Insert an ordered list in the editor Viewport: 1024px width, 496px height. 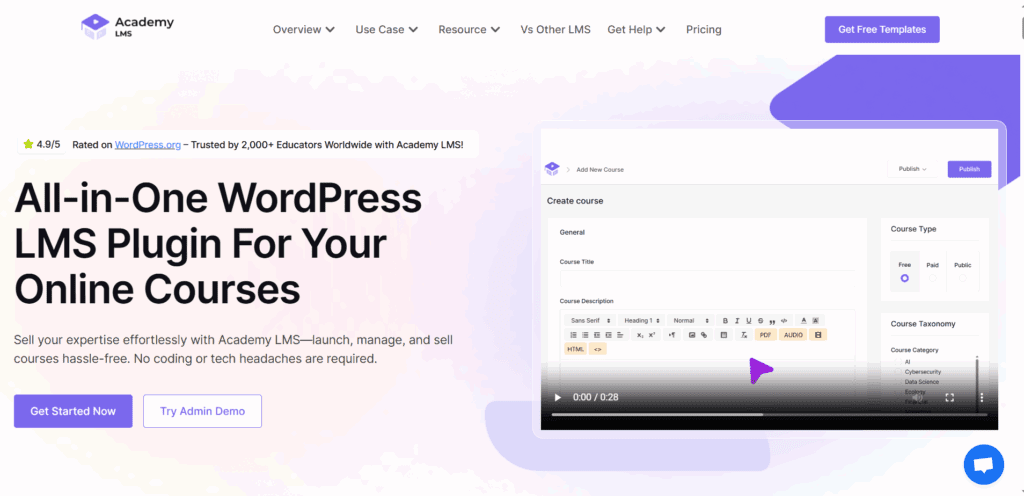pyautogui.click(x=573, y=335)
